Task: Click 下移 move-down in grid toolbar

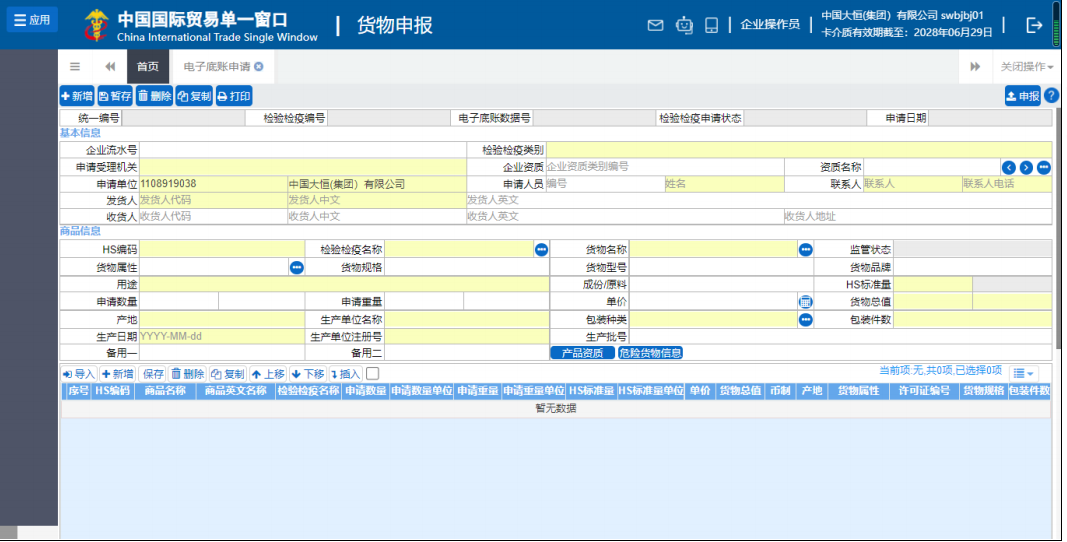Action: (x=308, y=374)
